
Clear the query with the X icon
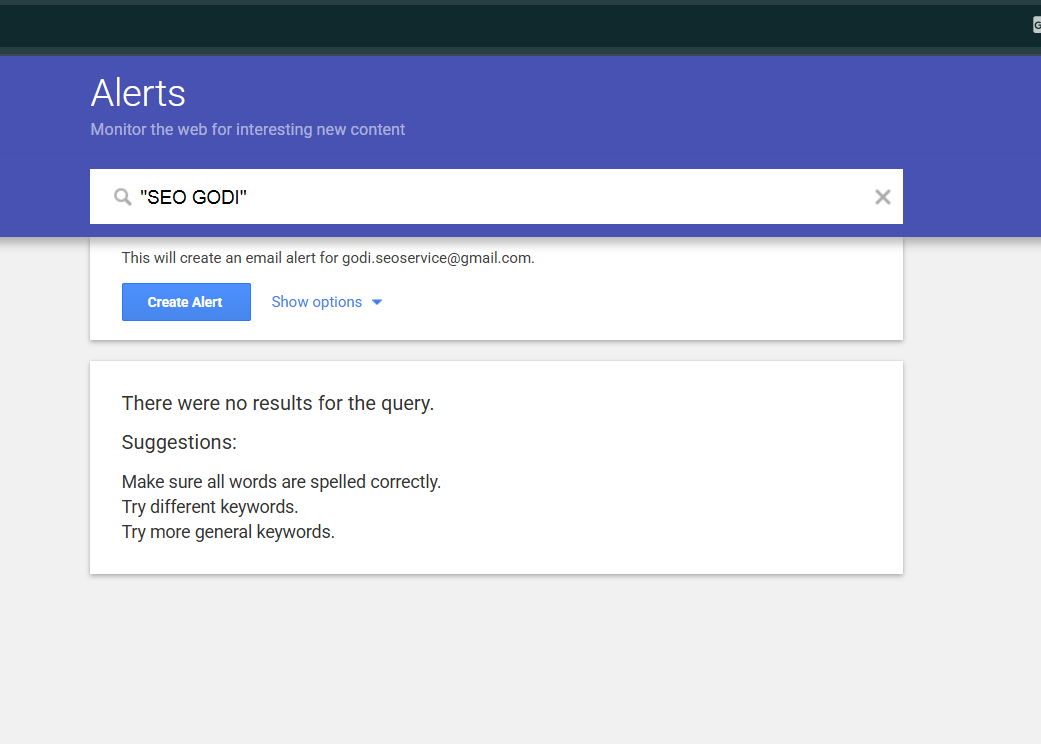(x=882, y=197)
